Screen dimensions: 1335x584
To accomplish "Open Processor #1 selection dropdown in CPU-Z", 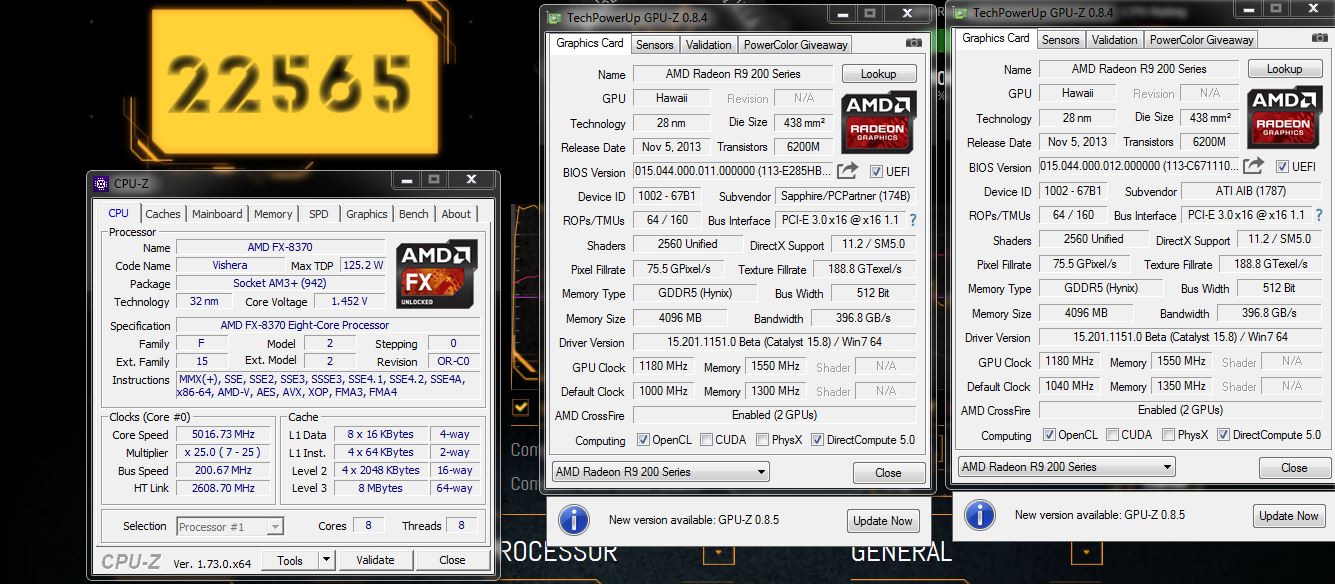I will tap(230, 526).
